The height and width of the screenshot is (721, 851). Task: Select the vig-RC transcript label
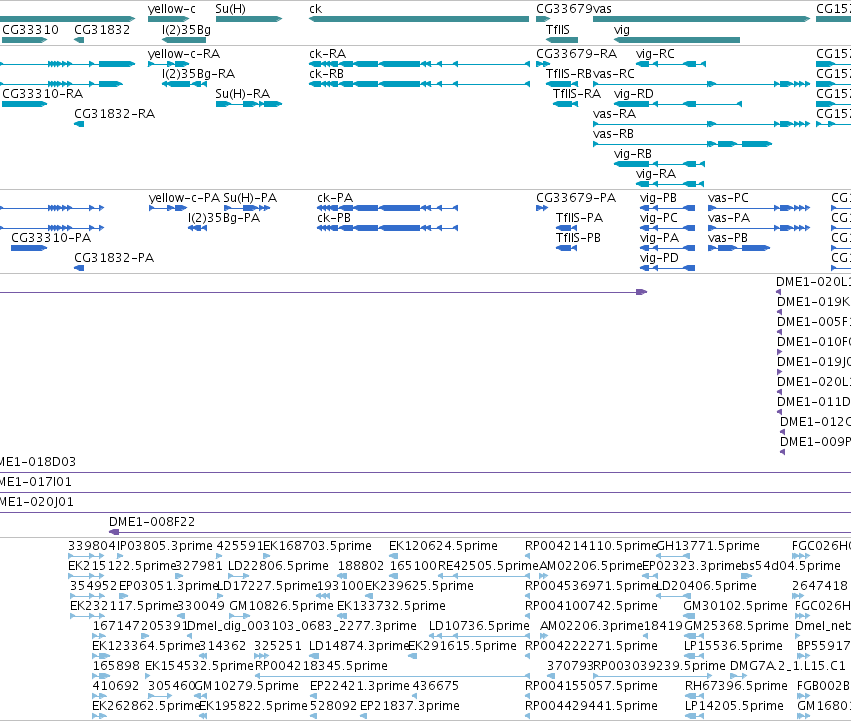(655, 54)
